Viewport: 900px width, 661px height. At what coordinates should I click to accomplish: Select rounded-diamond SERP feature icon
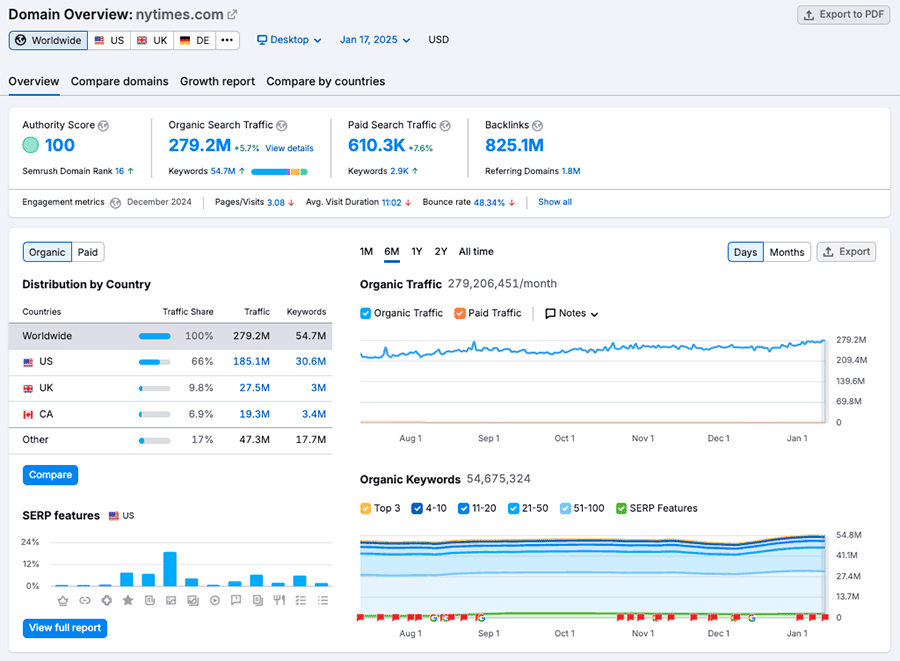click(107, 600)
